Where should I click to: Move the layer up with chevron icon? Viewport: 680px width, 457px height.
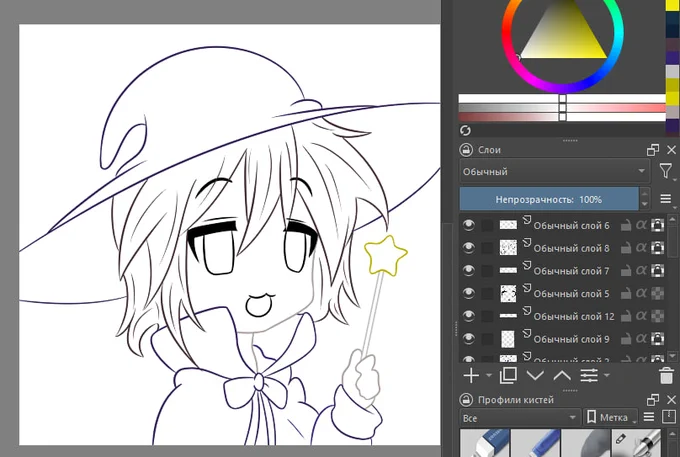click(x=562, y=375)
